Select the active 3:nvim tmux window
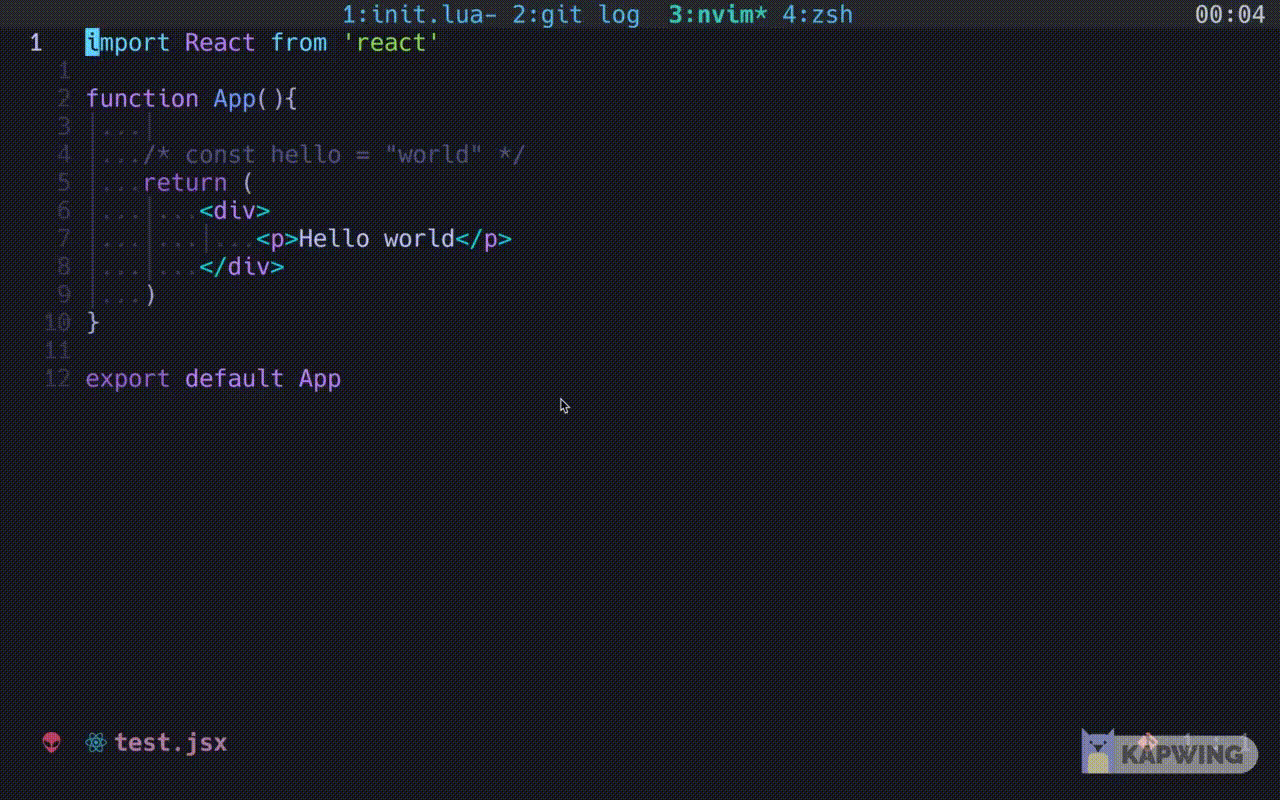The width and height of the screenshot is (1280, 800). pyautogui.click(x=718, y=14)
